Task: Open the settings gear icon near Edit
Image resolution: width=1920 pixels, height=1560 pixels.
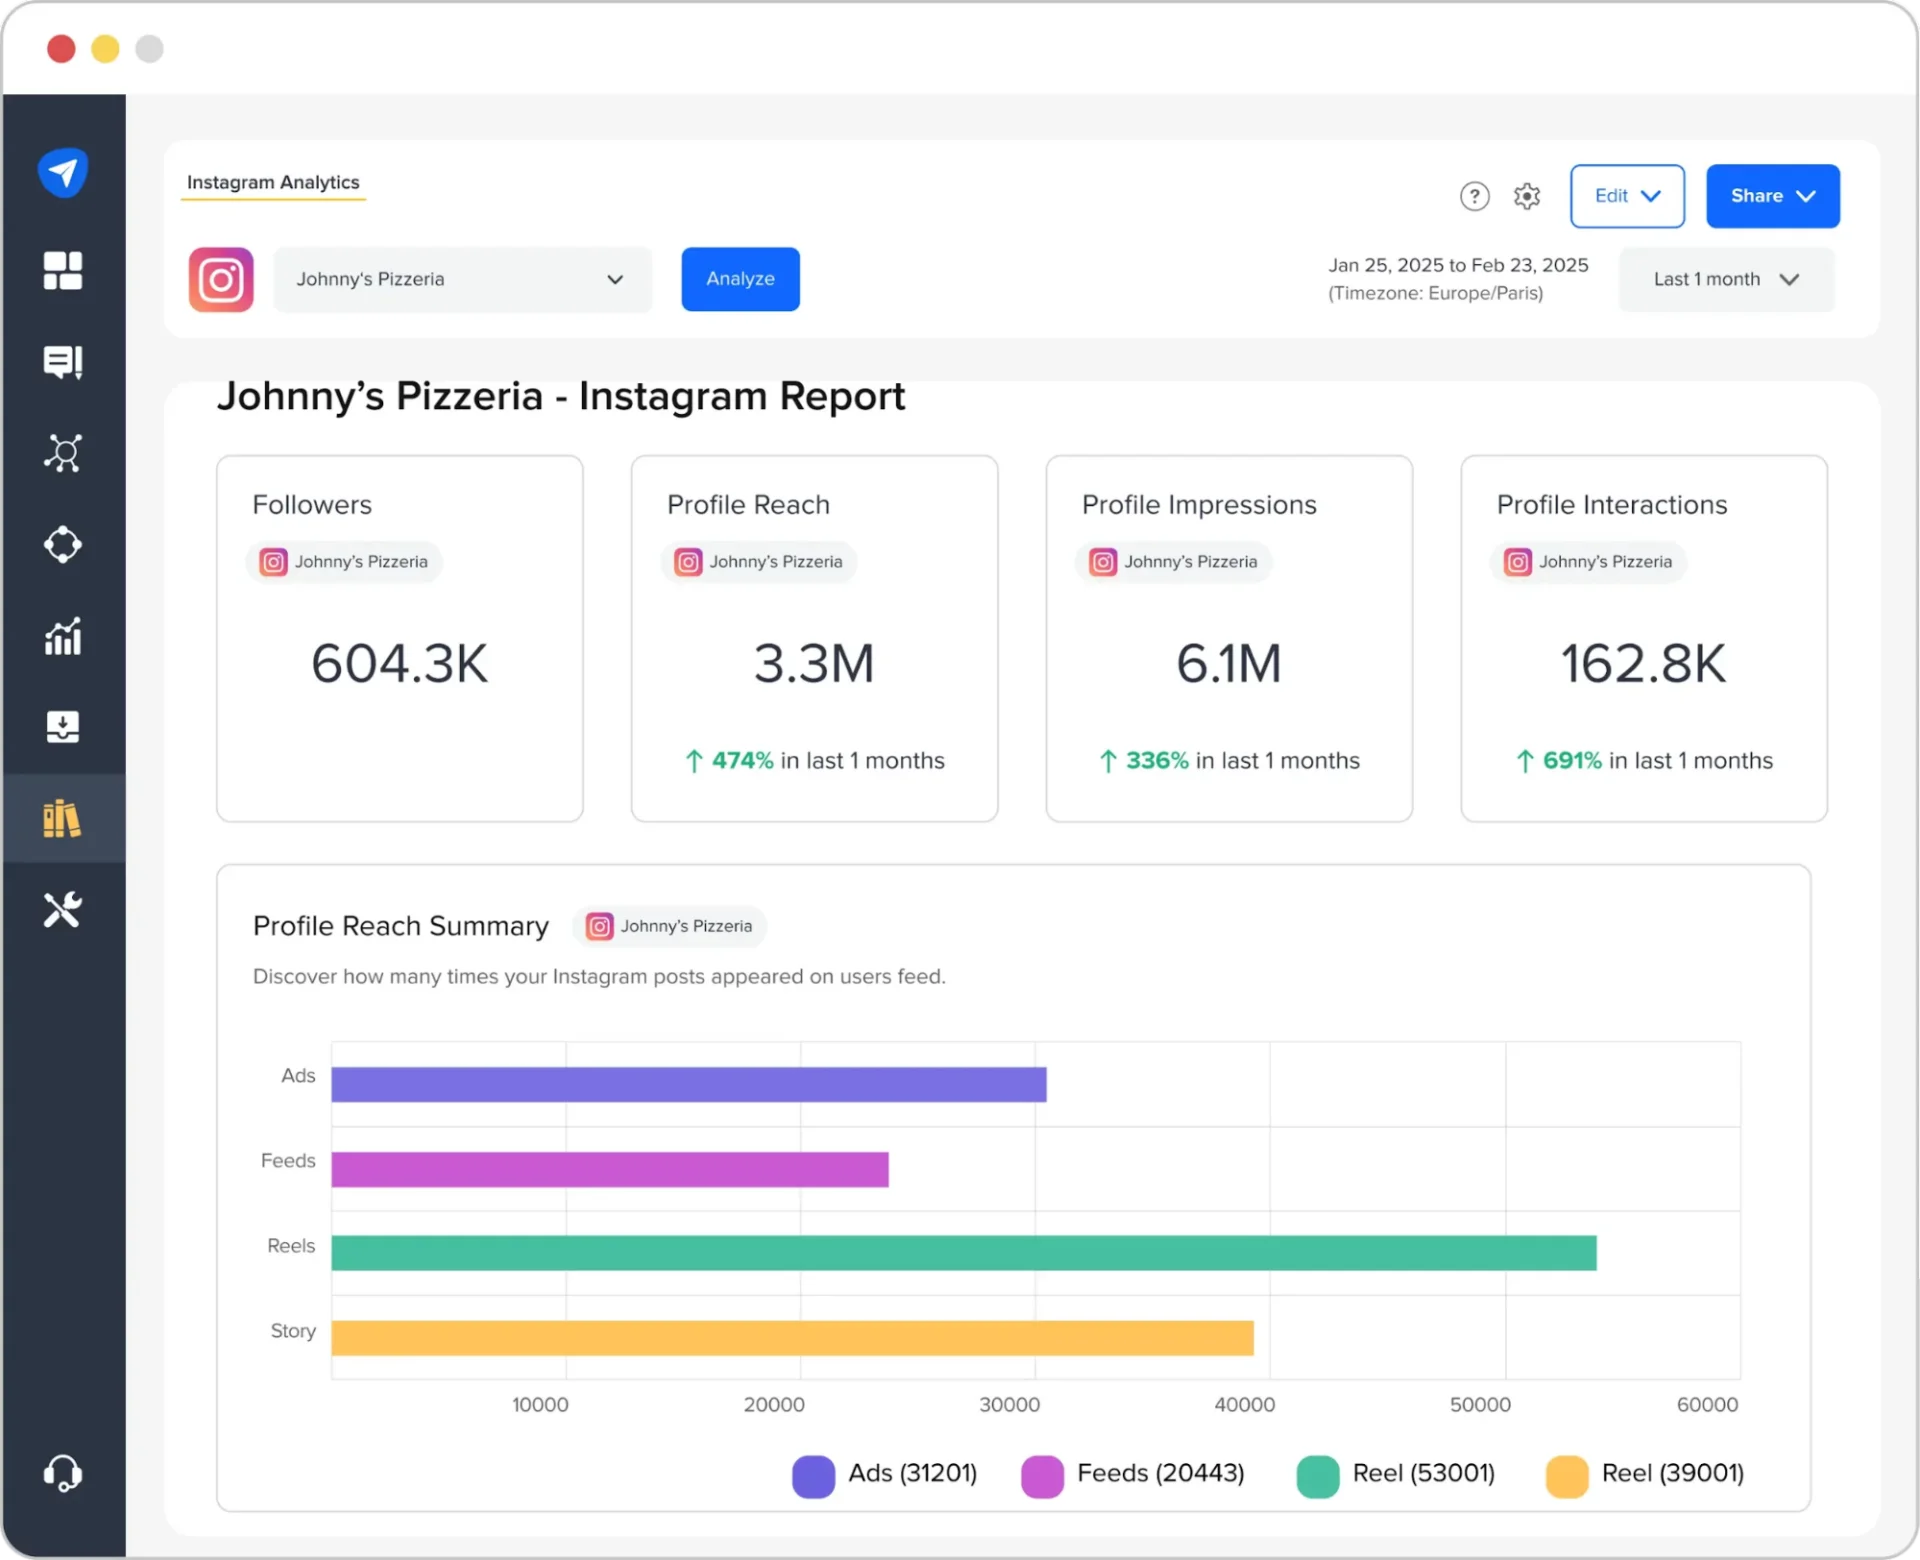Action: [x=1527, y=196]
